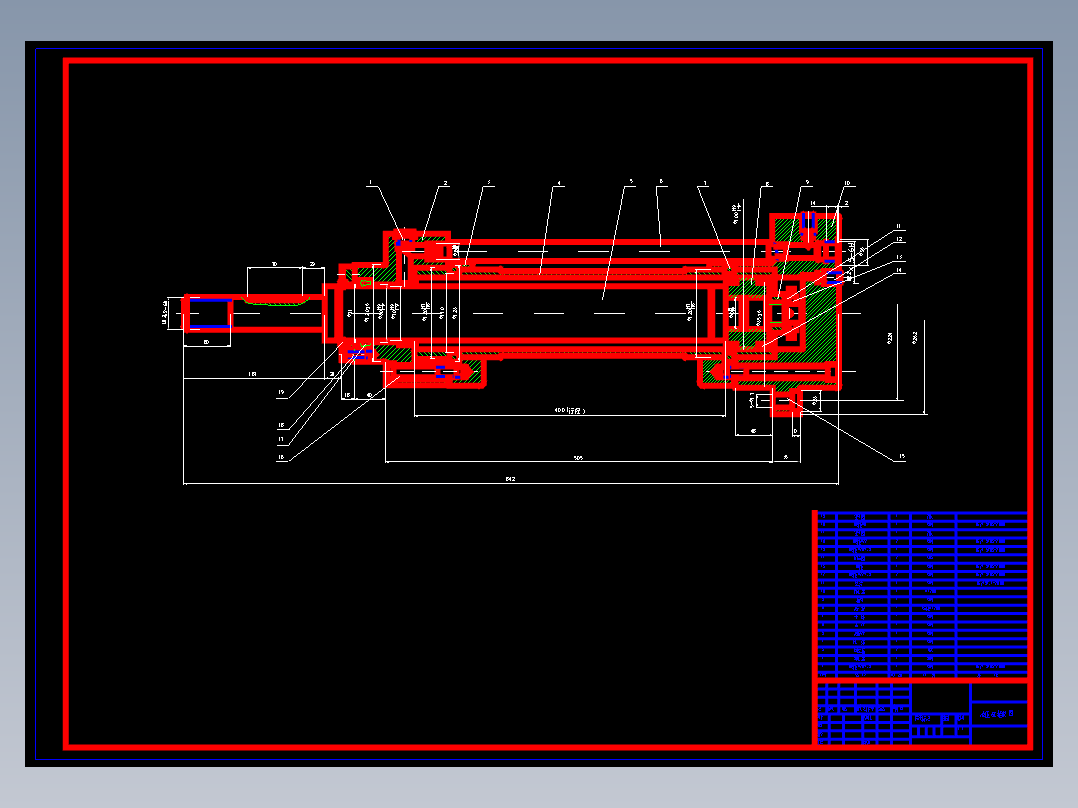Click part callout number 5 label
The height and width of the screenshot is (808, 1078).
(x=631, y=182)
